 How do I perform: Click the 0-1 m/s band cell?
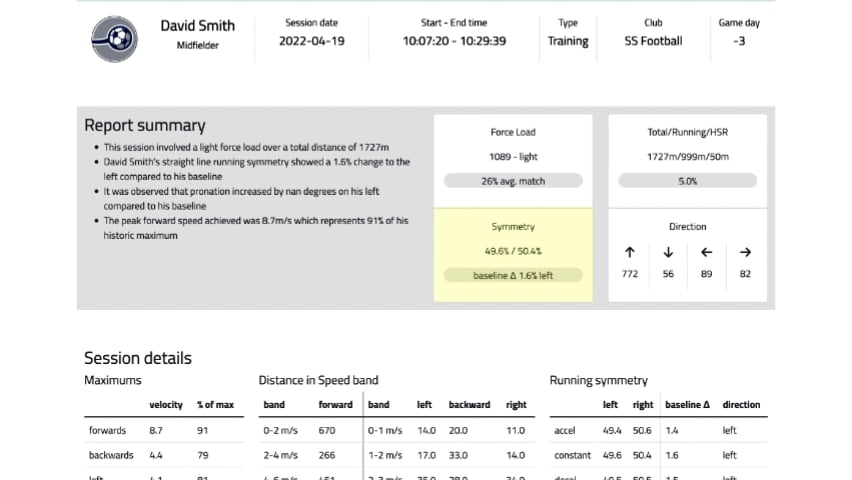(385, 431)
